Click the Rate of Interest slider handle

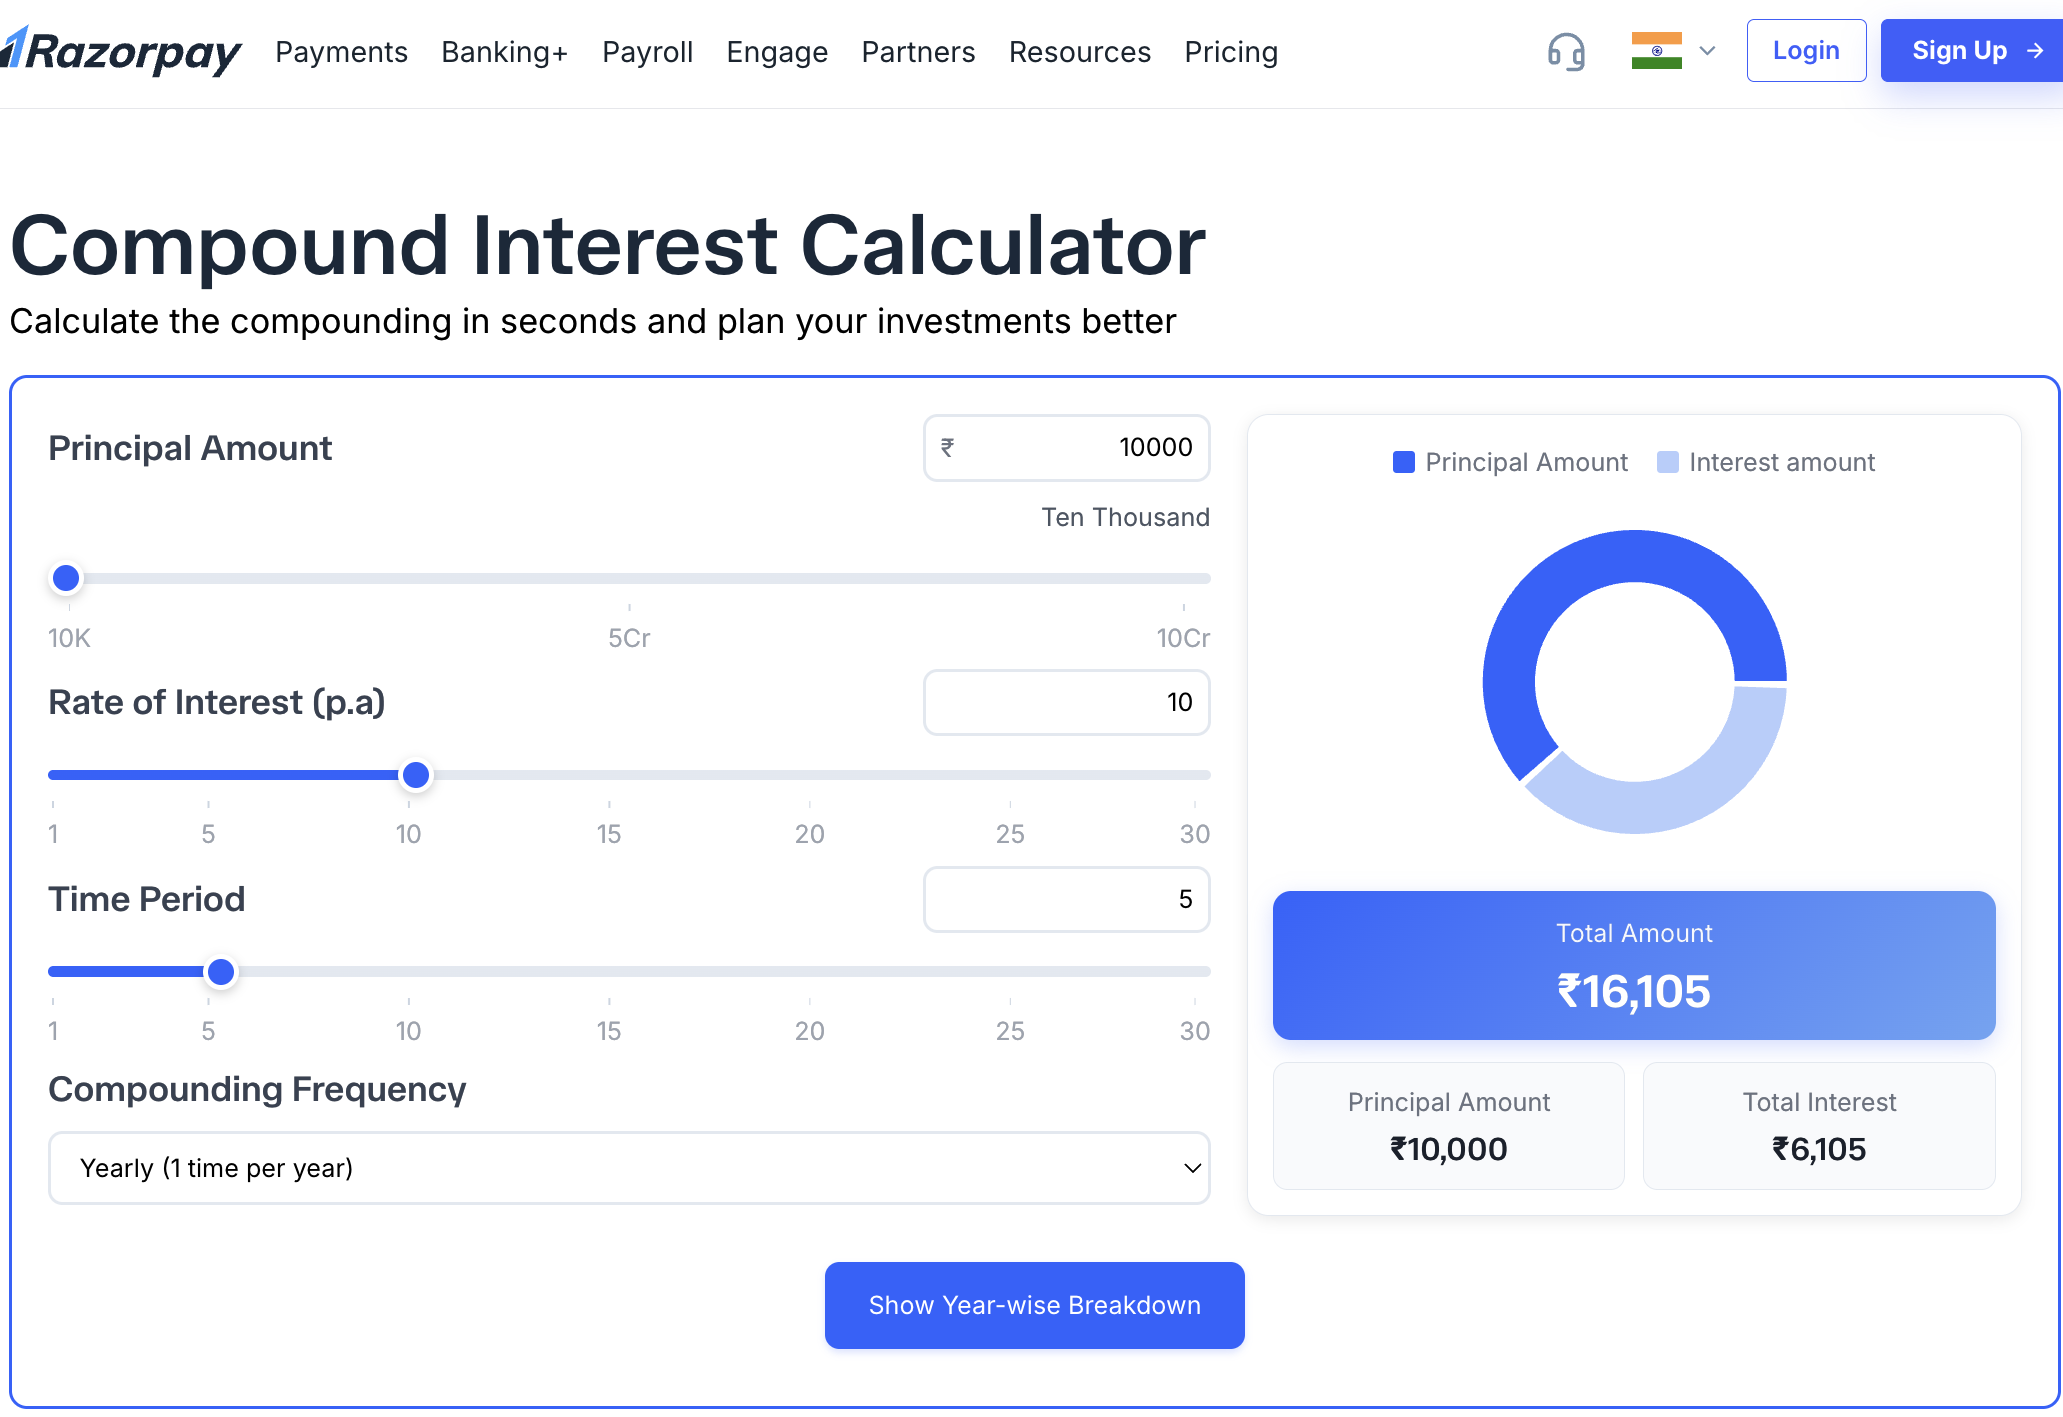tap(416, 775)
